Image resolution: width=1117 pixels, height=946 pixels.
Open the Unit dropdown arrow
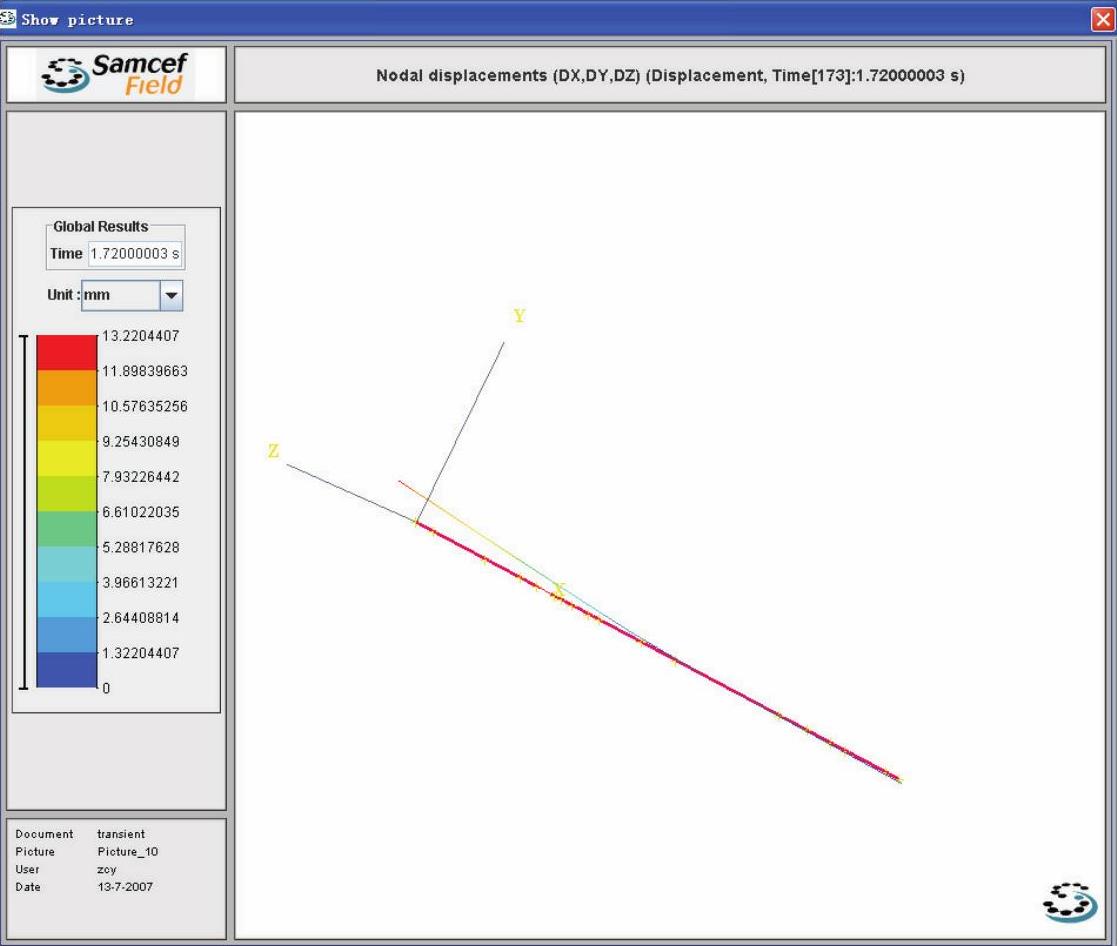tap(171, 296)
